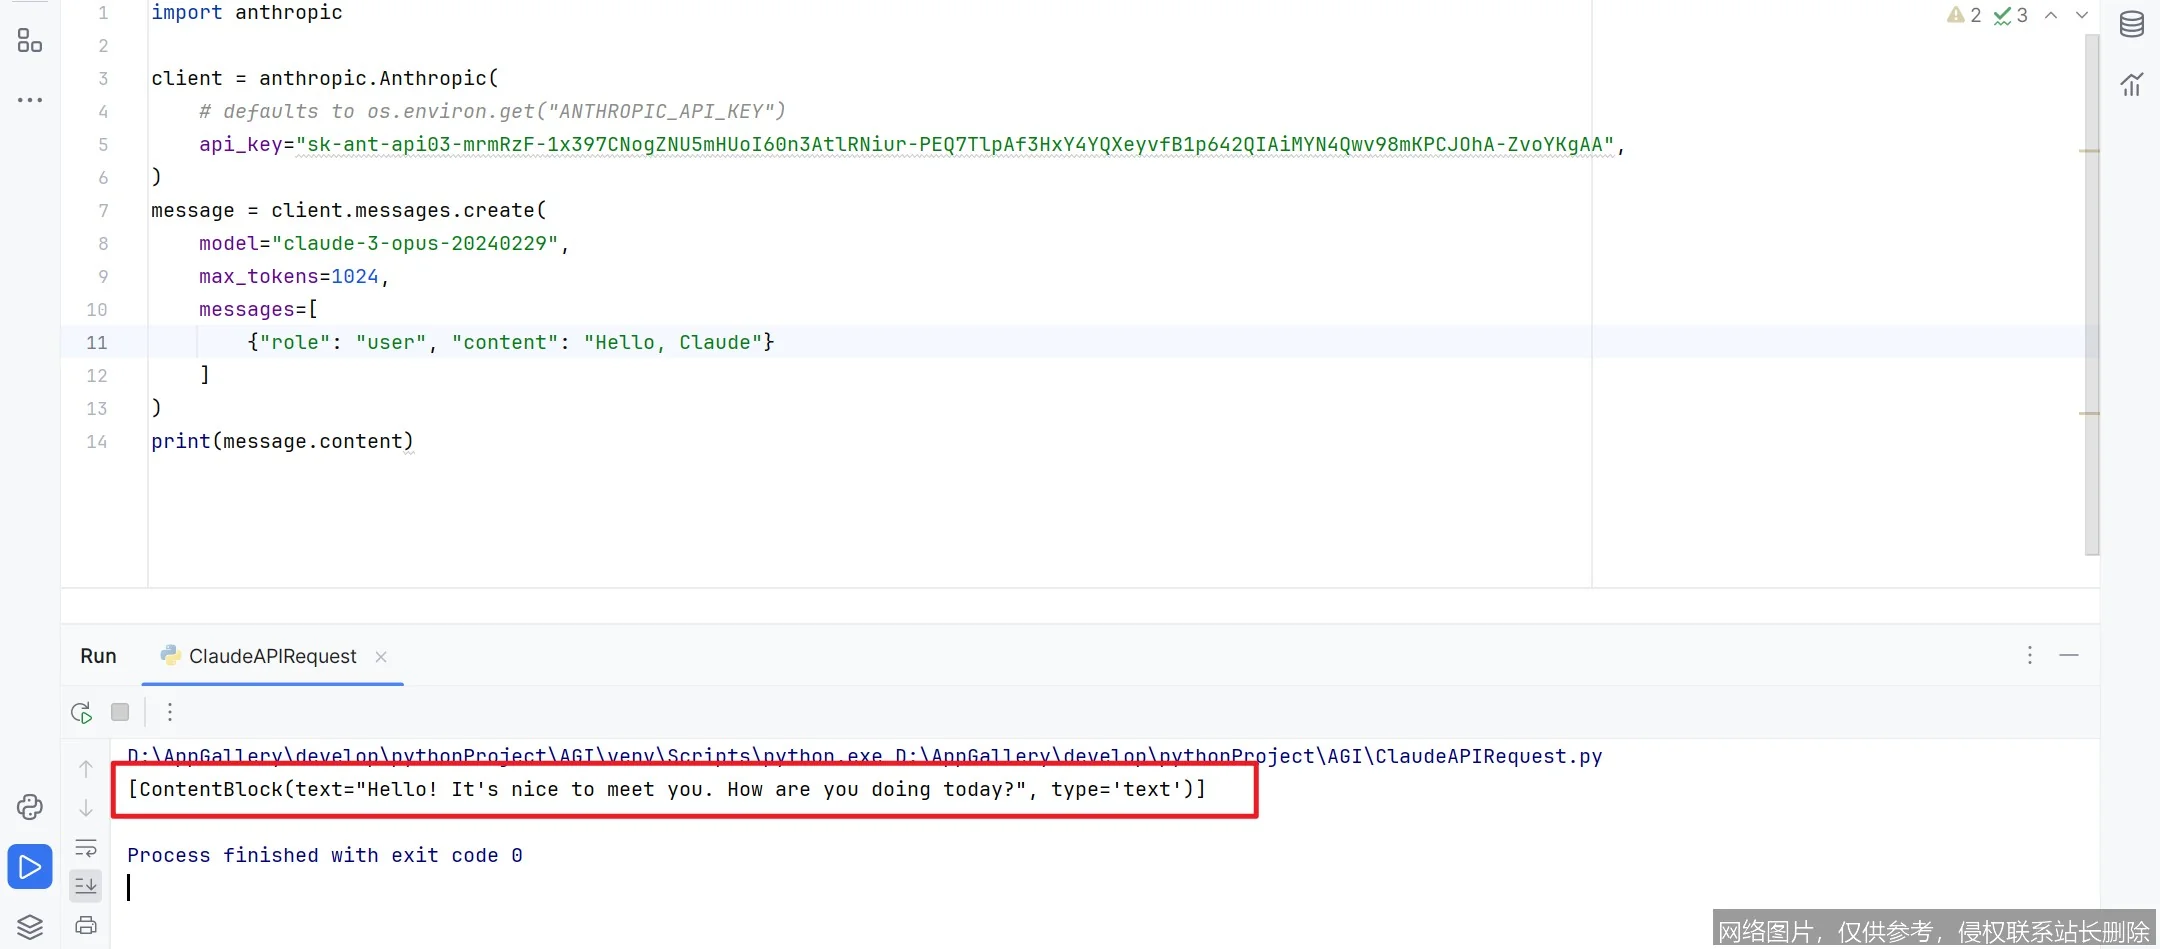
Task: Jump to previous highlighted problem chevron
Action: [x=2051, y=15]
